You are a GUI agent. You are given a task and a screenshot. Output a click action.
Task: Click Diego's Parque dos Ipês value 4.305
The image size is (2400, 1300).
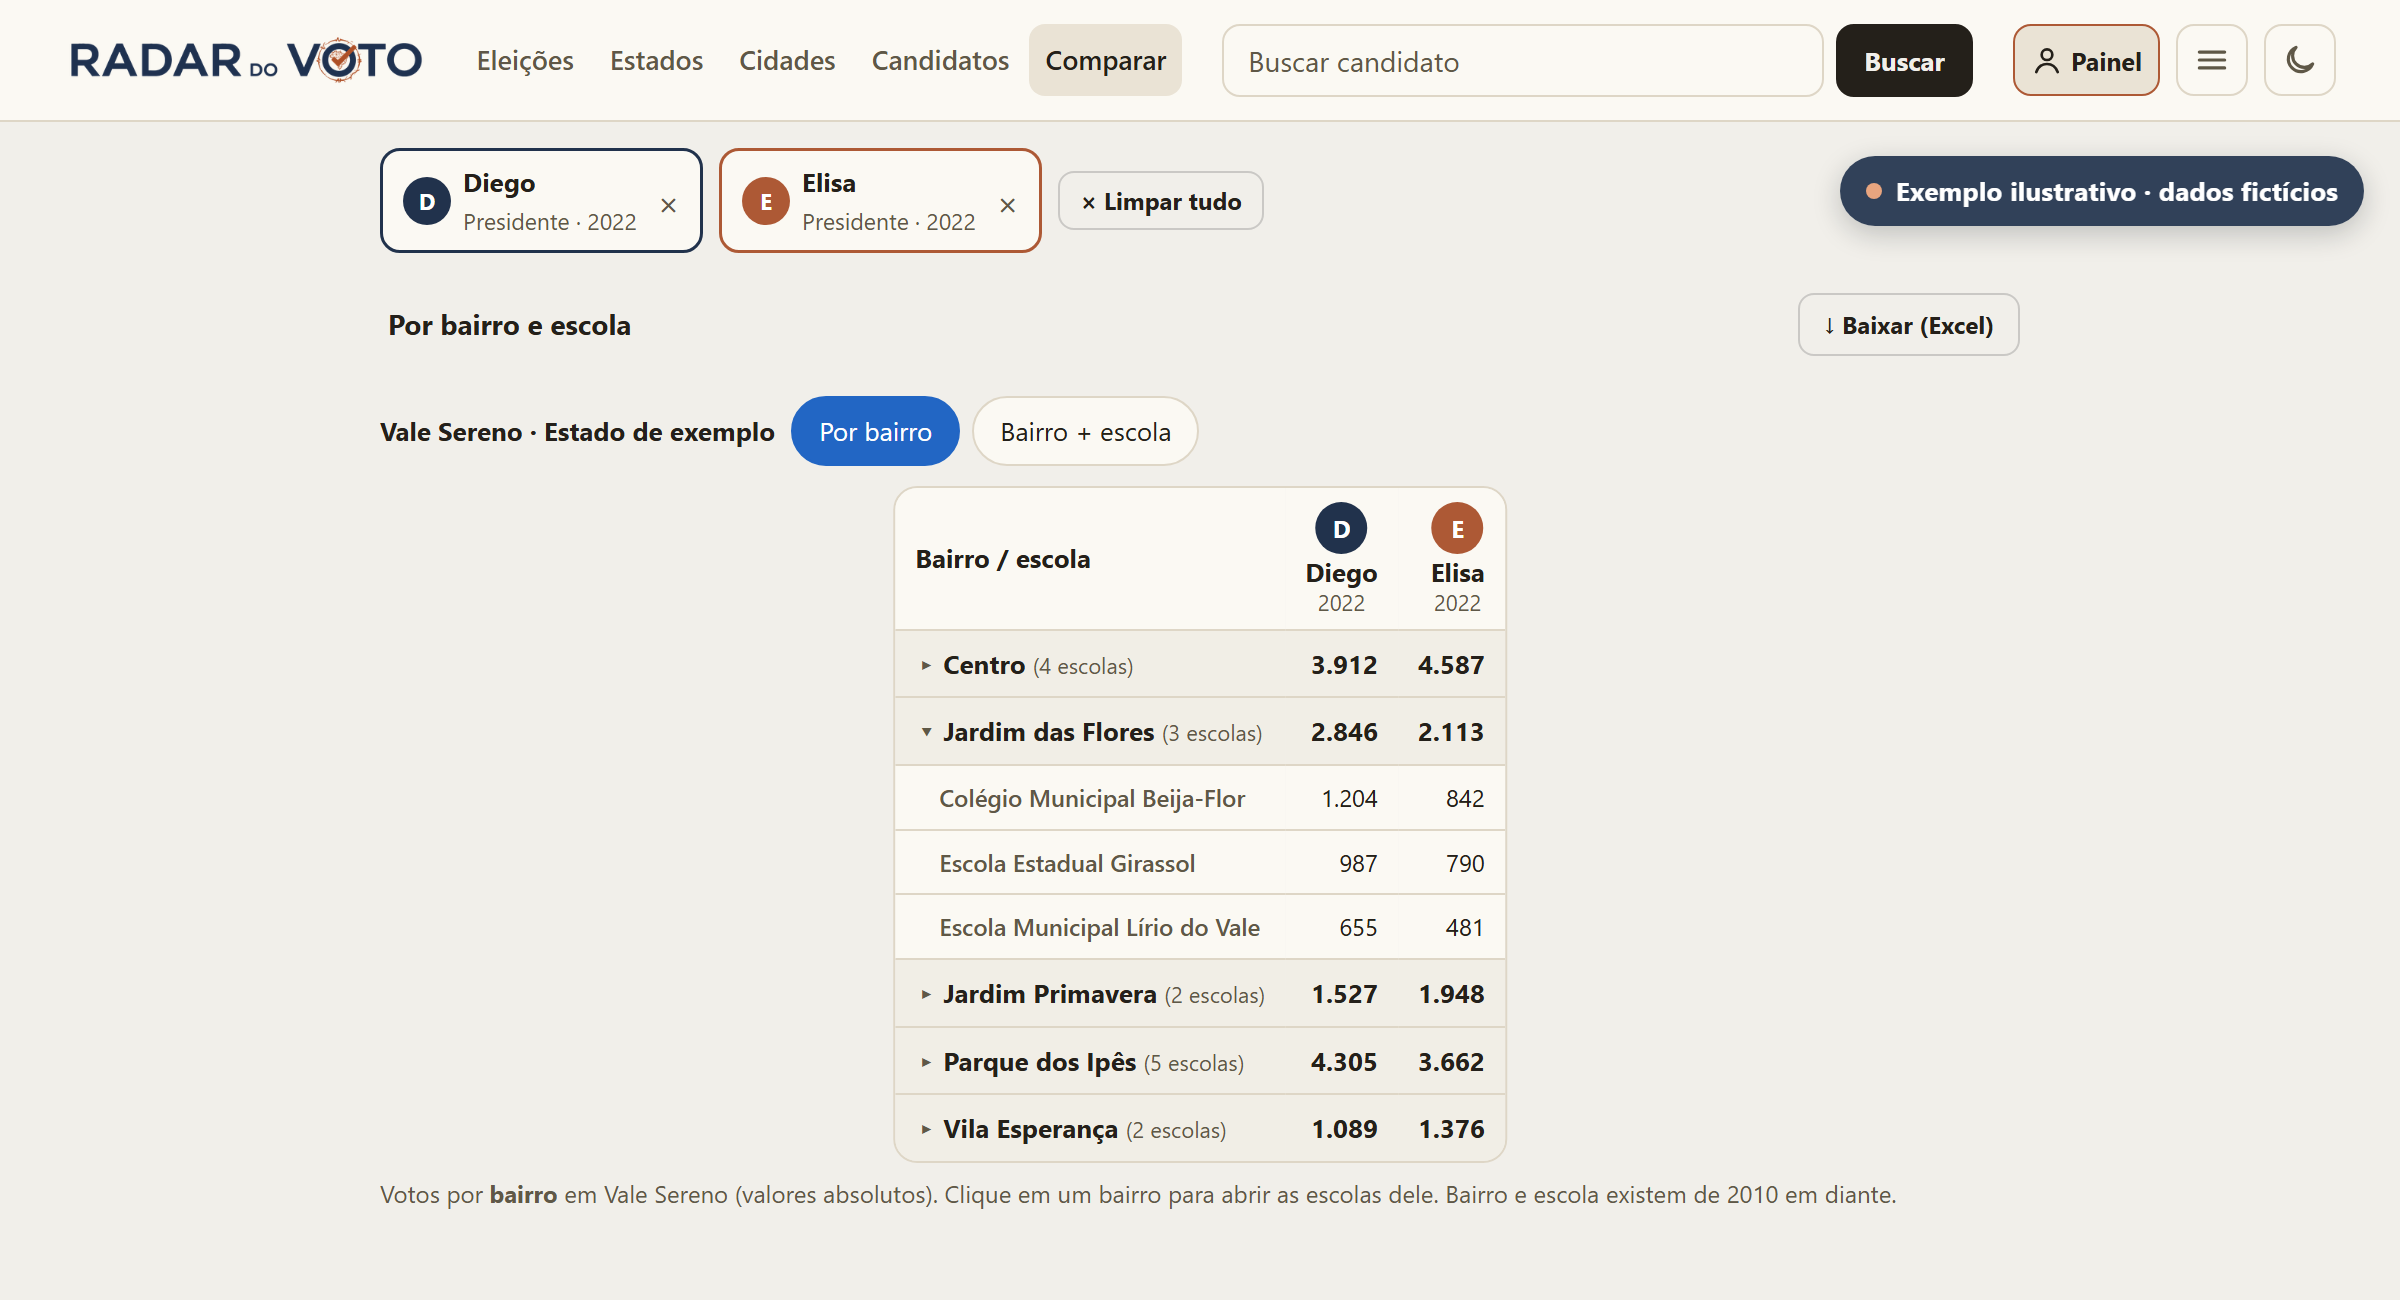[x=1344, y=1062]
